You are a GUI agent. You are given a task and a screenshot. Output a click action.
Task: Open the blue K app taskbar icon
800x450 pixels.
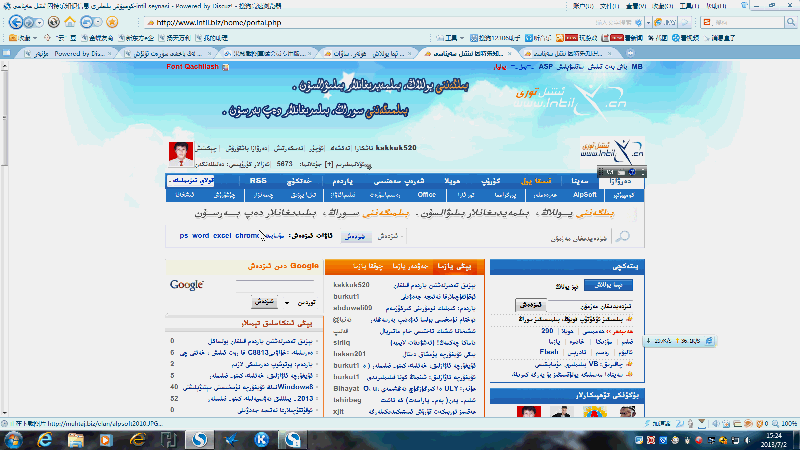point(262,440)
